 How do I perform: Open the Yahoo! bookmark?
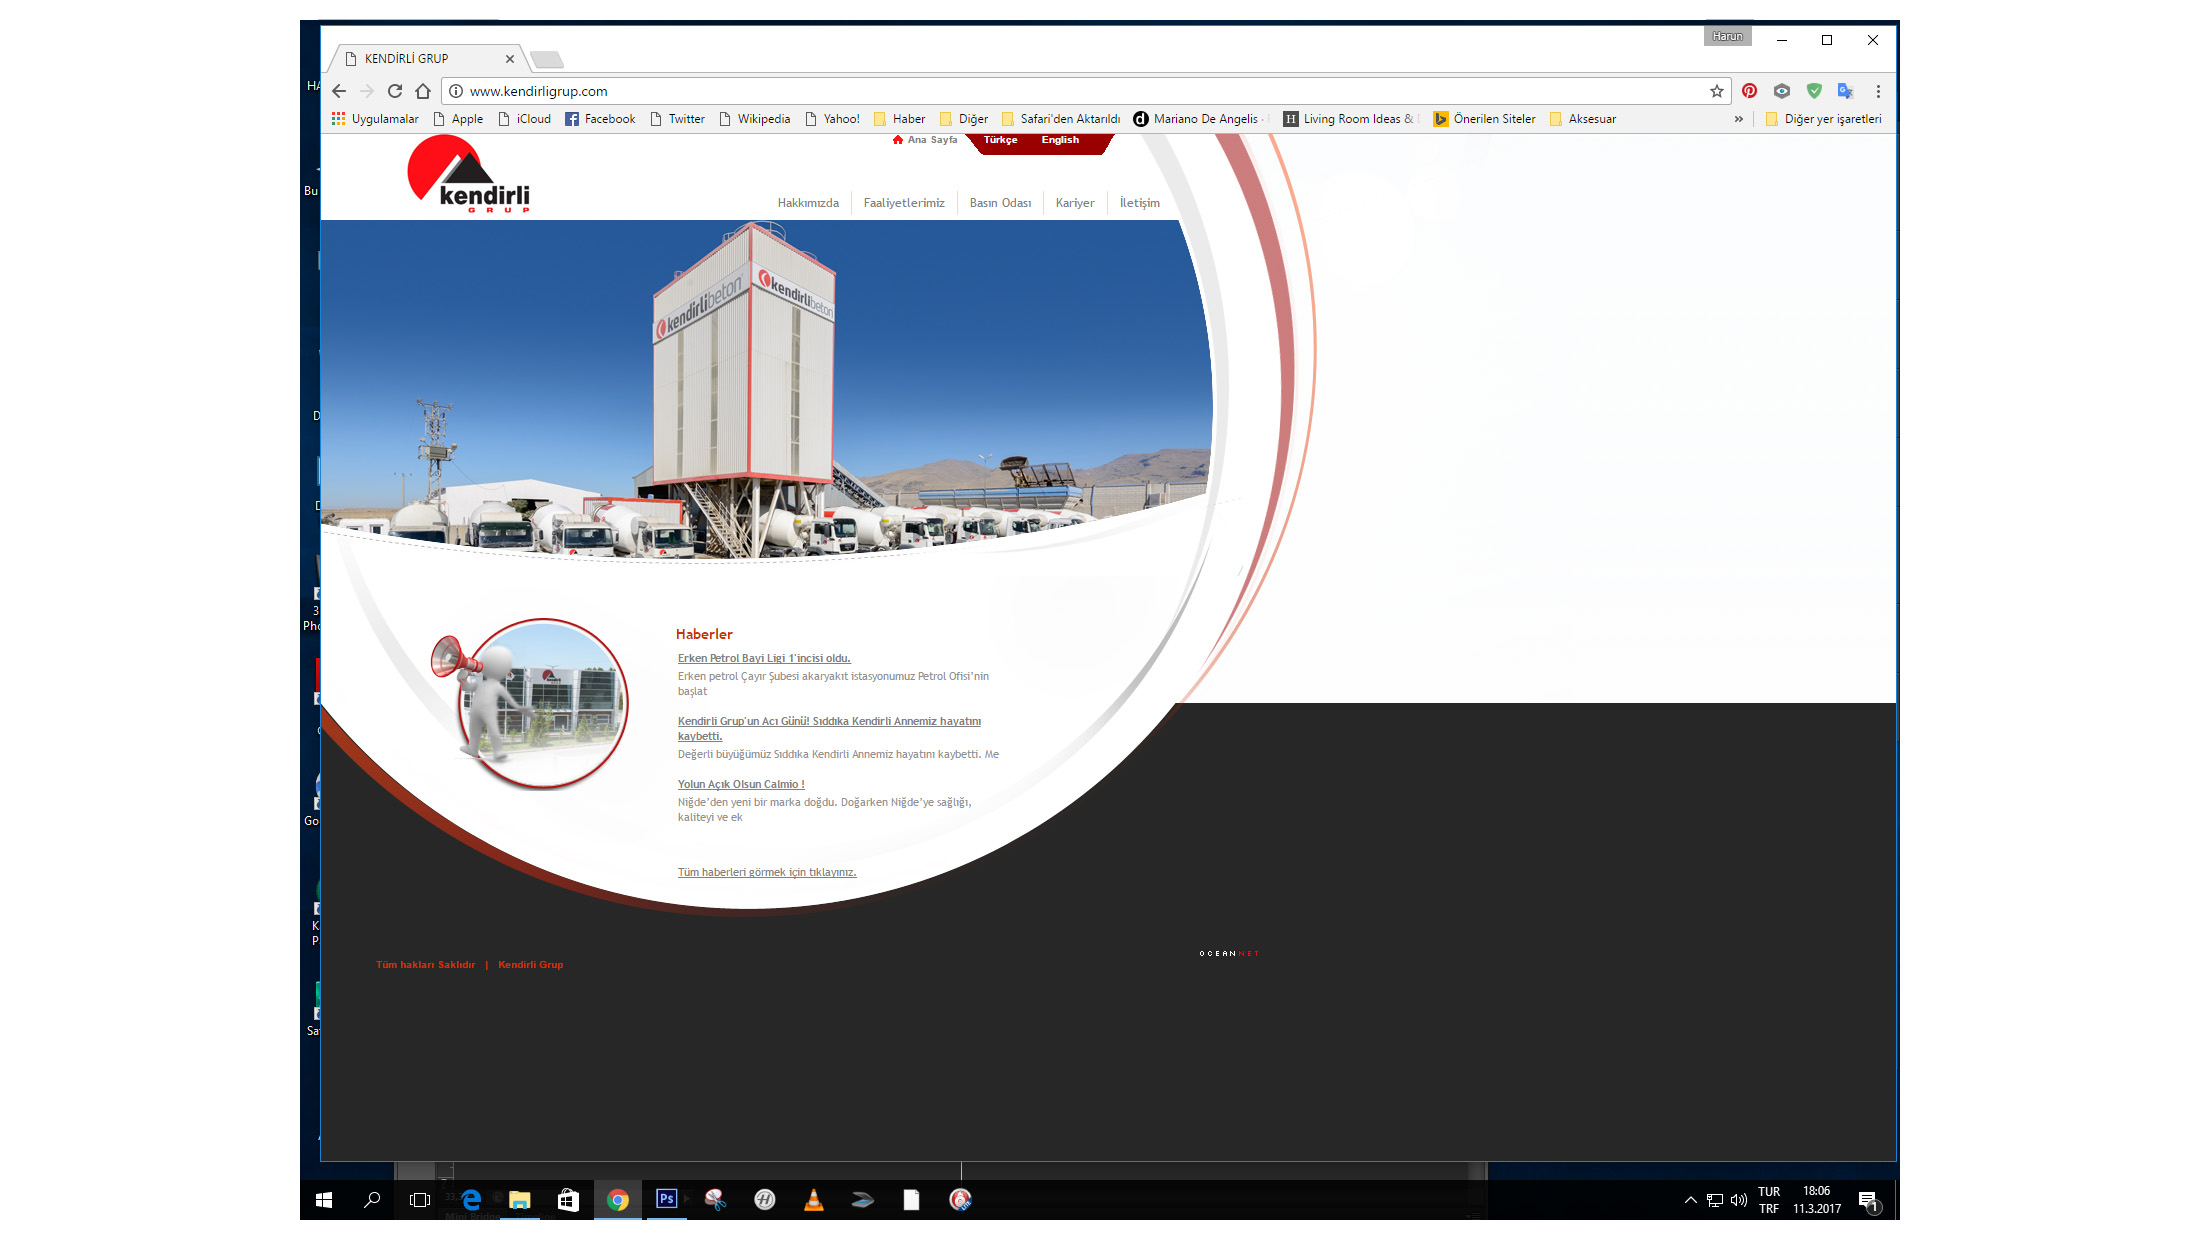[x=832, y=119]
